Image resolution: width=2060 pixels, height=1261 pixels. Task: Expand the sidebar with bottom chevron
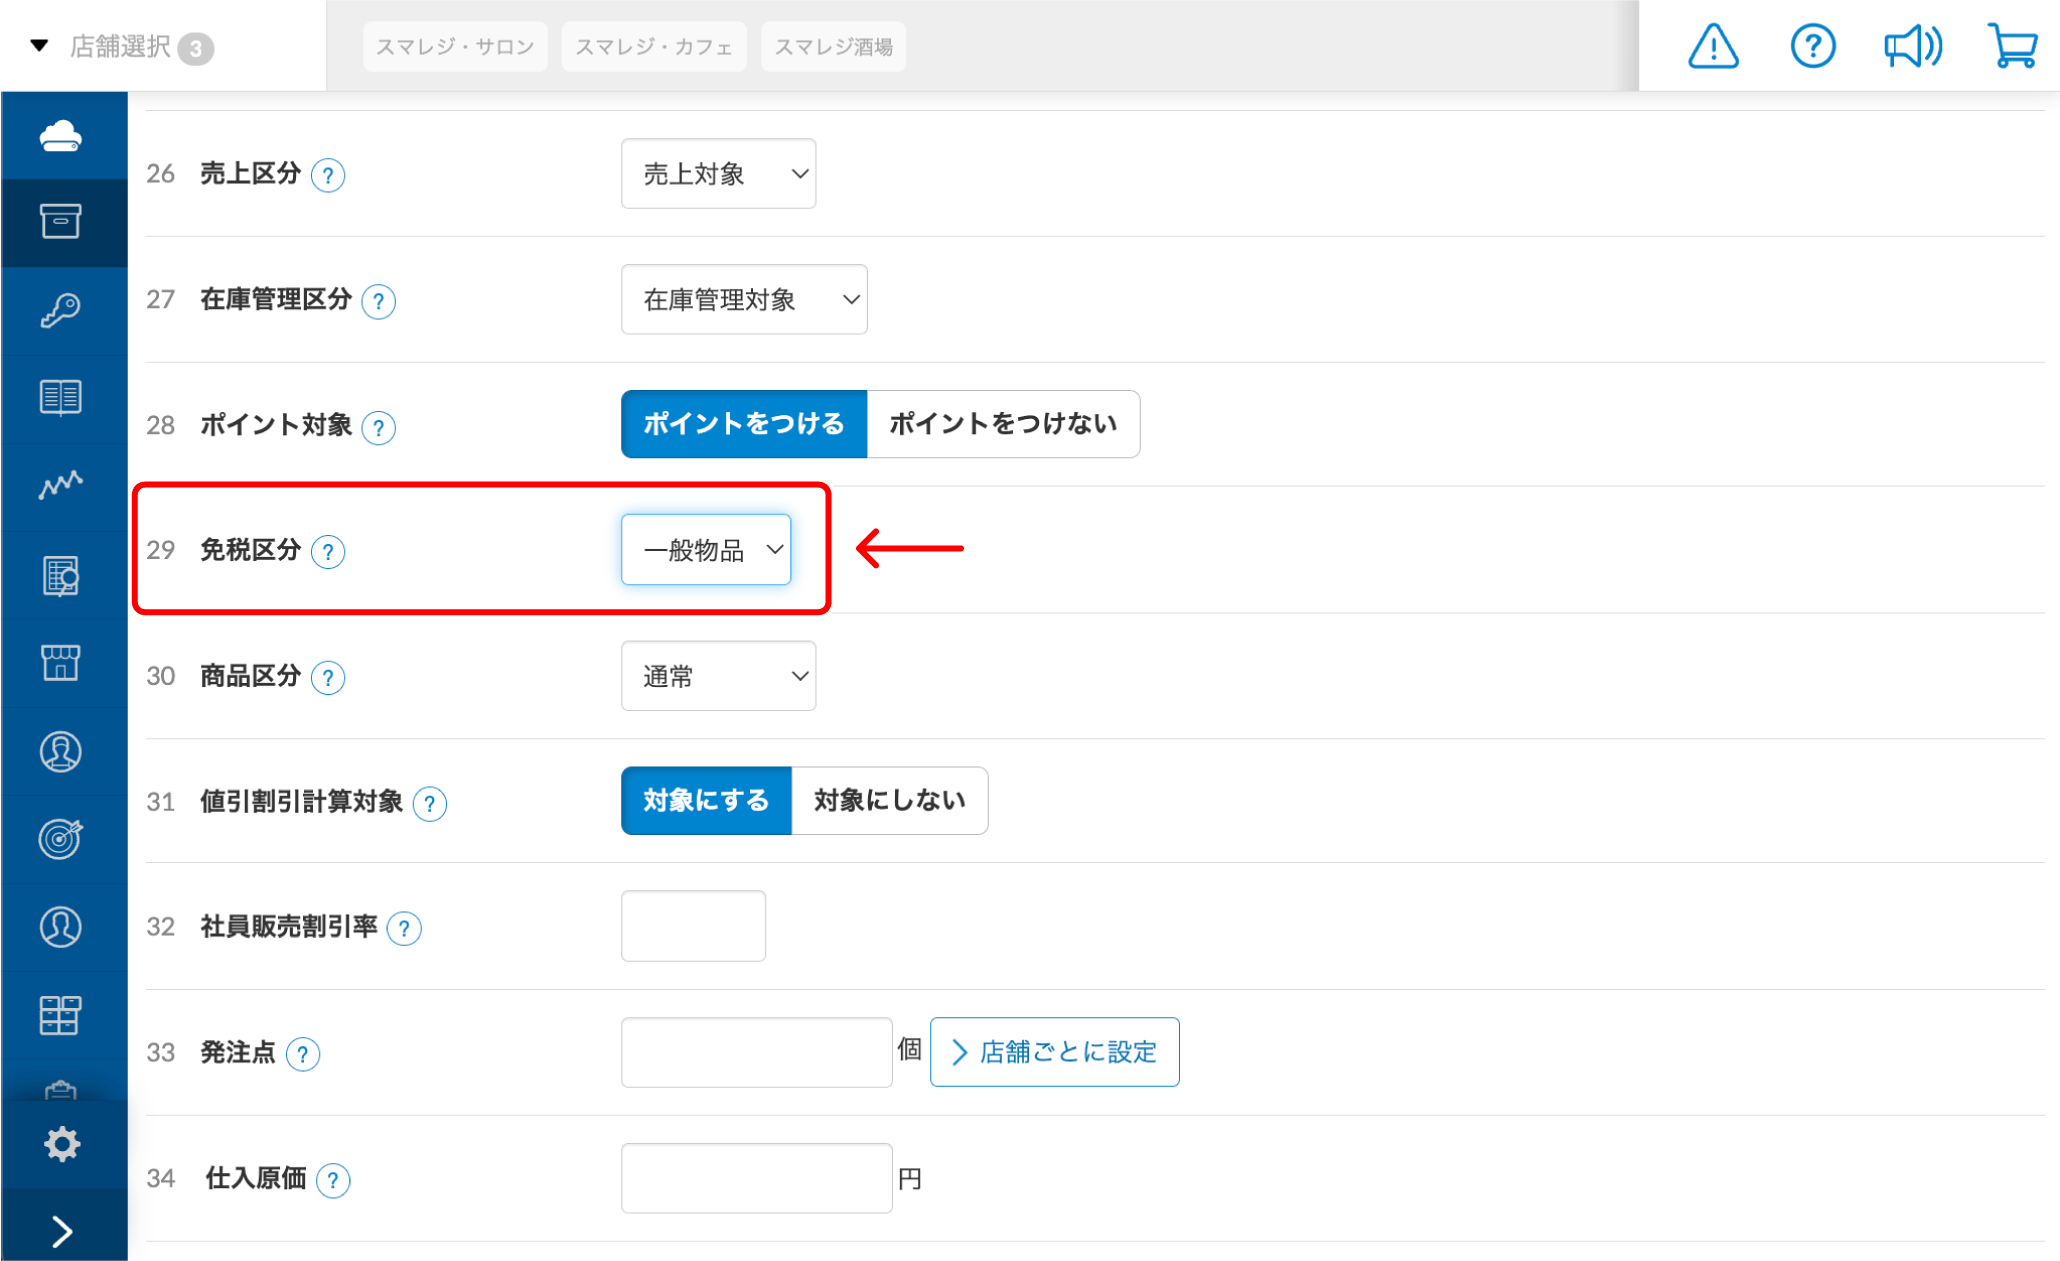point(61,1232)
